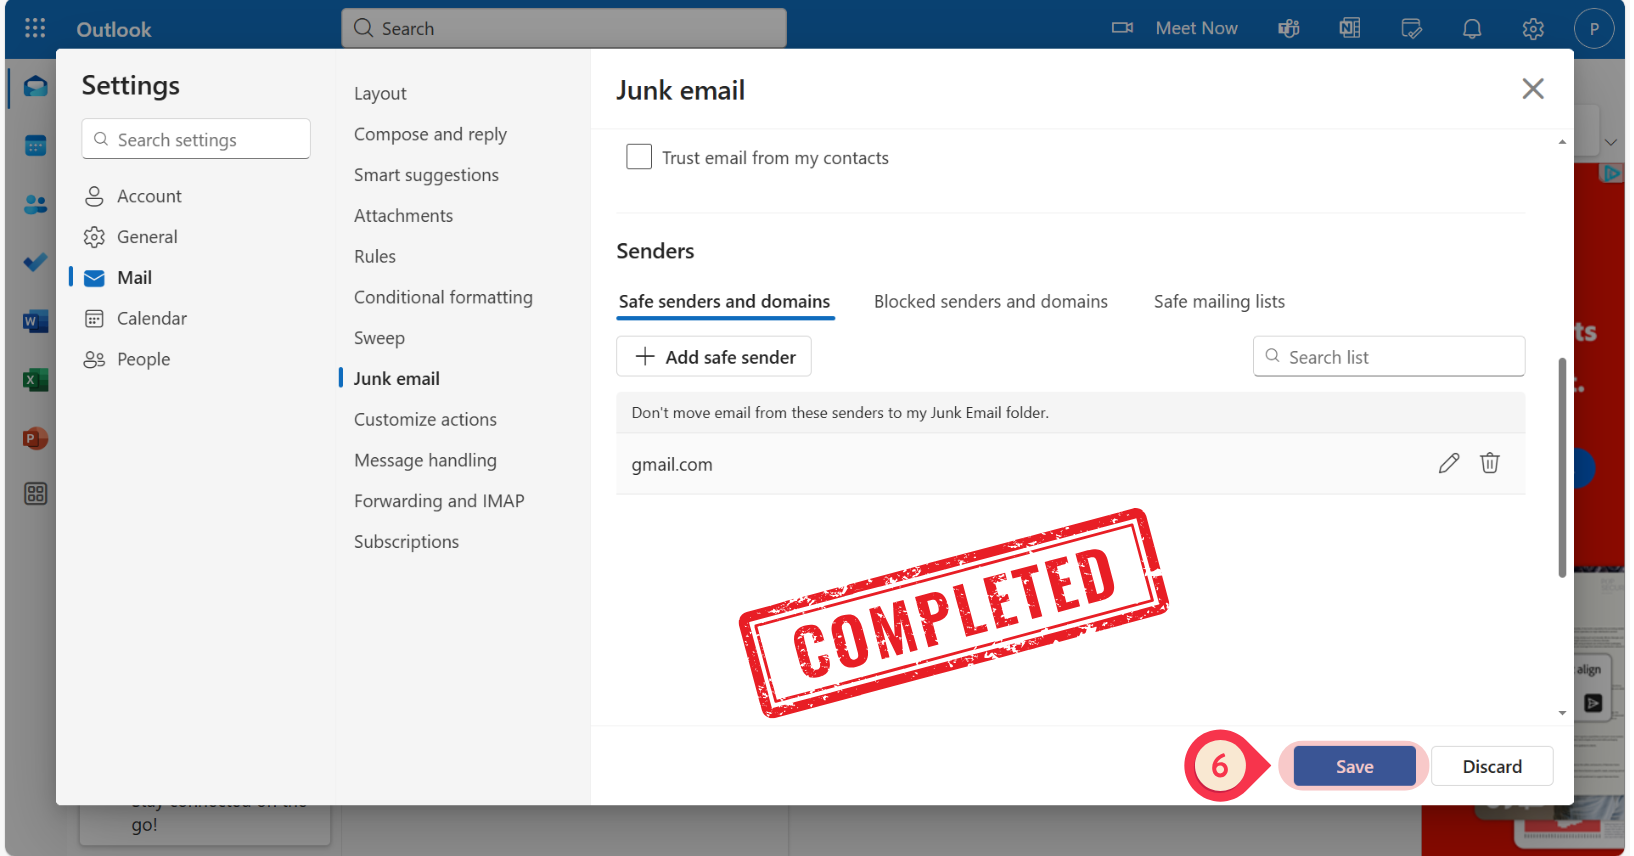1634x856 pixels.
Task: Open the My Day icon in header
Action: [1411, 28]
